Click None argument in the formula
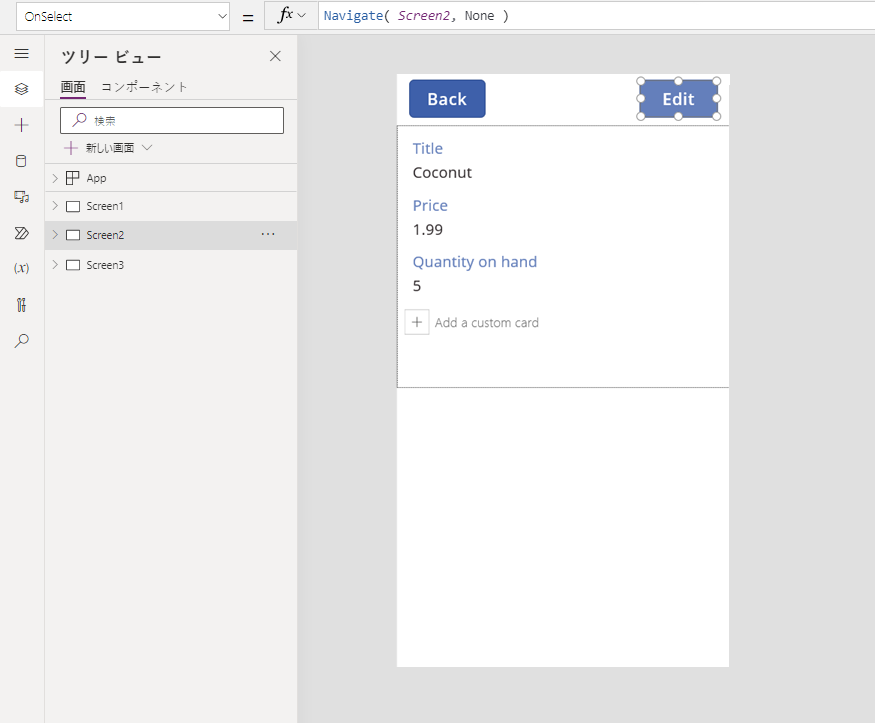This screenshot has width=875, height=723. click(x=479, y=16)
